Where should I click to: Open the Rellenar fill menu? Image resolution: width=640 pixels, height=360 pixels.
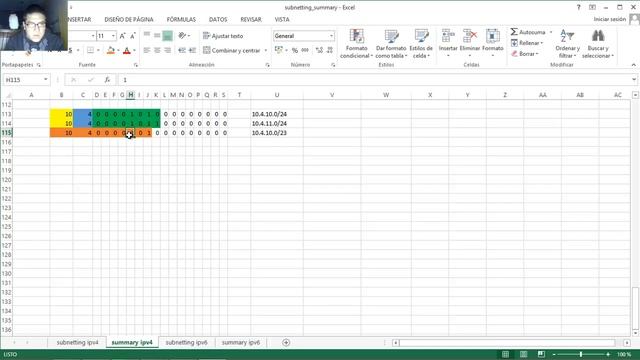tap(527, 43)
